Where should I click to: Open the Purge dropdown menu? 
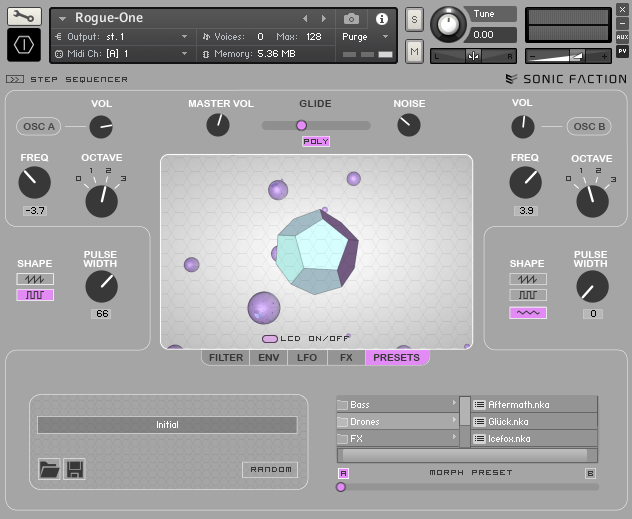(385, 37)
